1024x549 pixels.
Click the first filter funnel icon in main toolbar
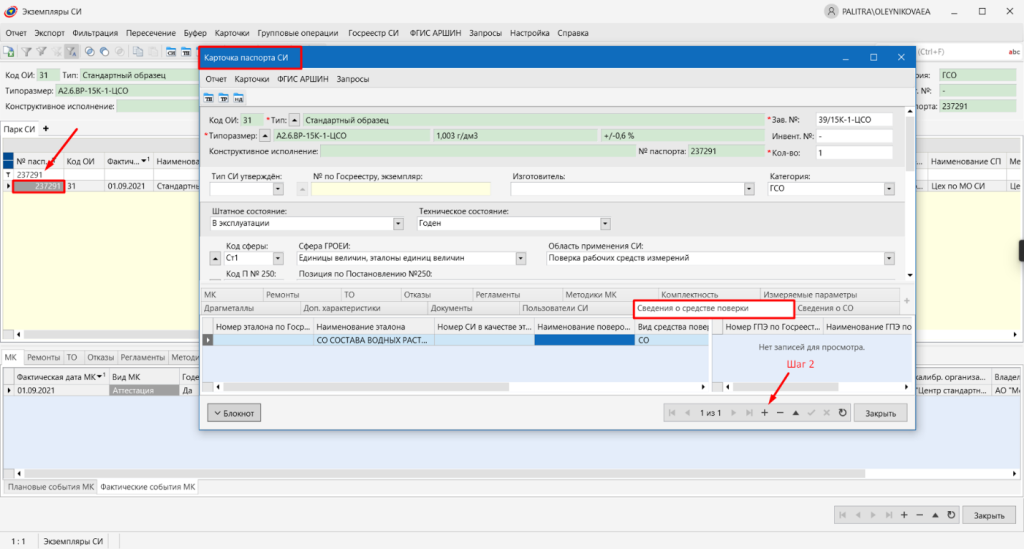click(26, 52)
